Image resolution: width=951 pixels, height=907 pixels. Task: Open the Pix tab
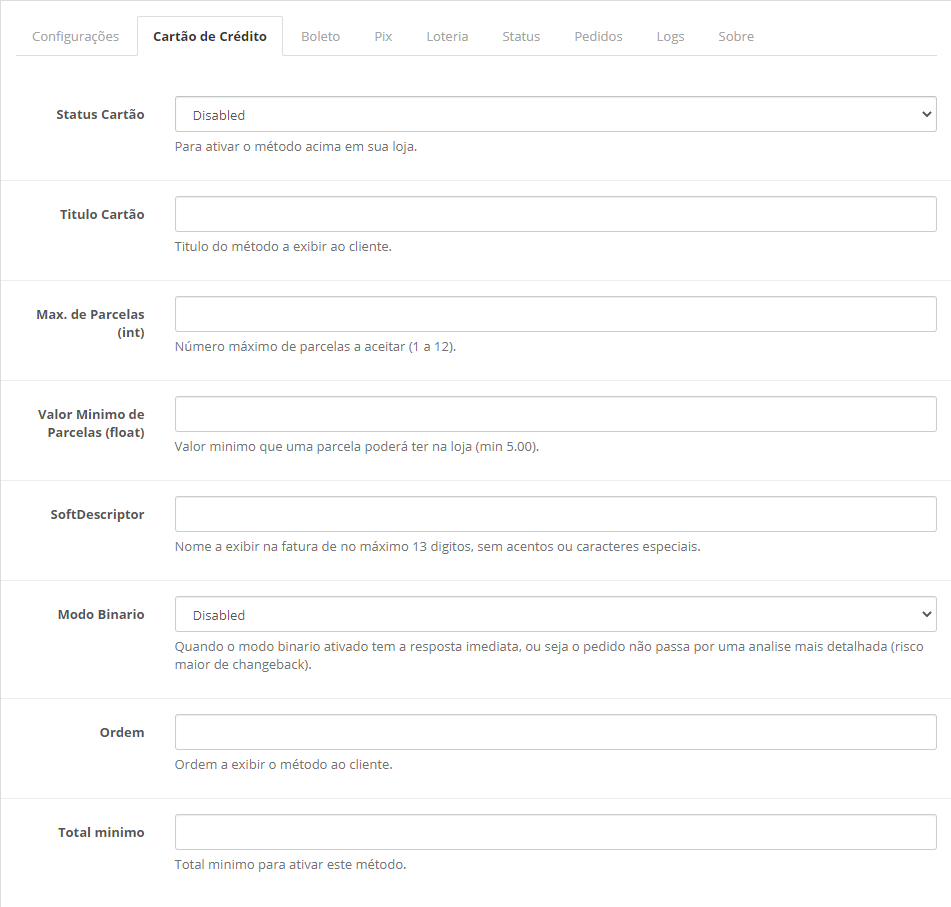coord(383,36)
